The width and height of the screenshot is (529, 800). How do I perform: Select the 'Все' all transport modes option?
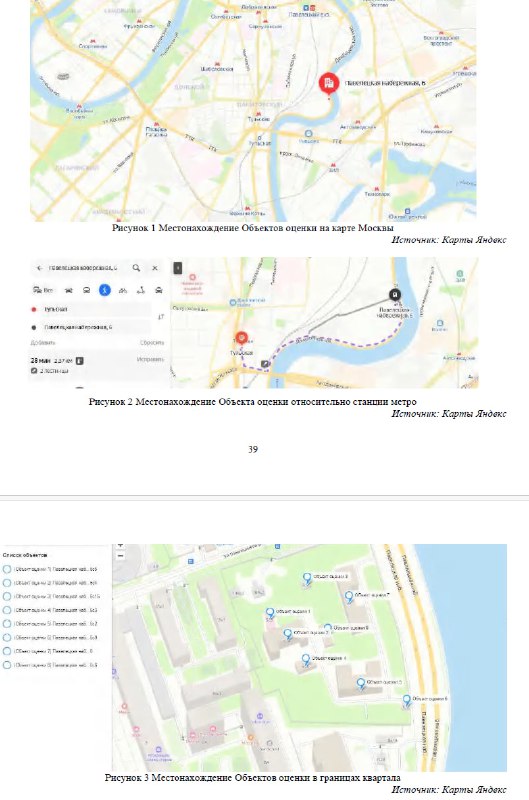(43, 290)
